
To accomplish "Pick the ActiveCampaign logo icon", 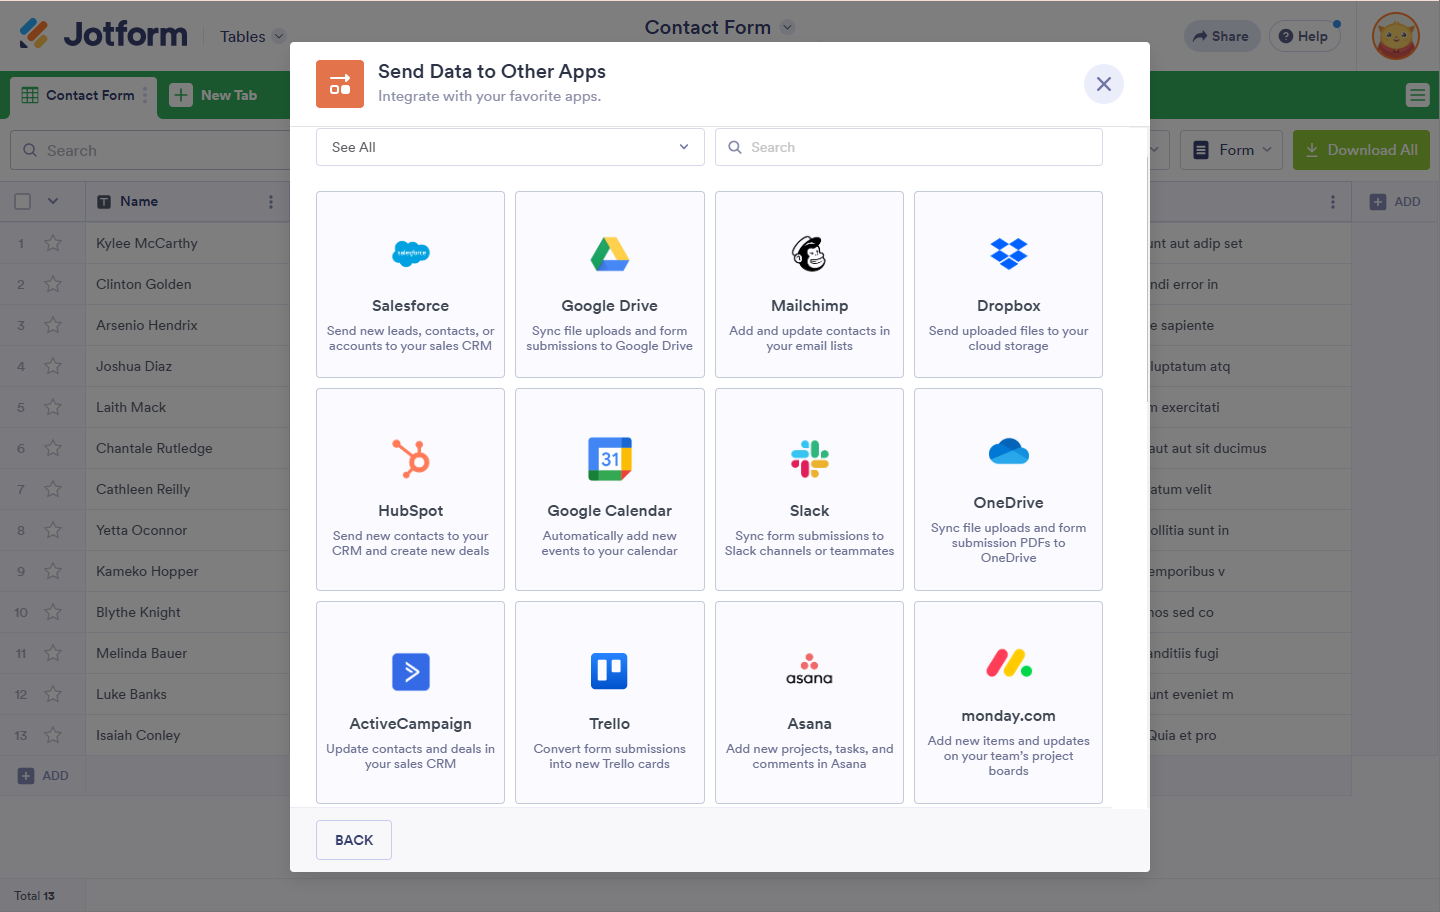I will [x=411, y=672].
